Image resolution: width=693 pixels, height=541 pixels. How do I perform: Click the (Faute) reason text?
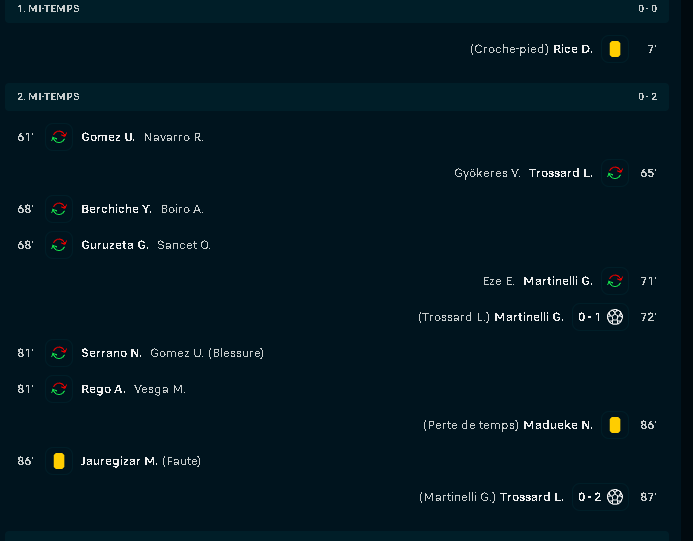(182, 461)
